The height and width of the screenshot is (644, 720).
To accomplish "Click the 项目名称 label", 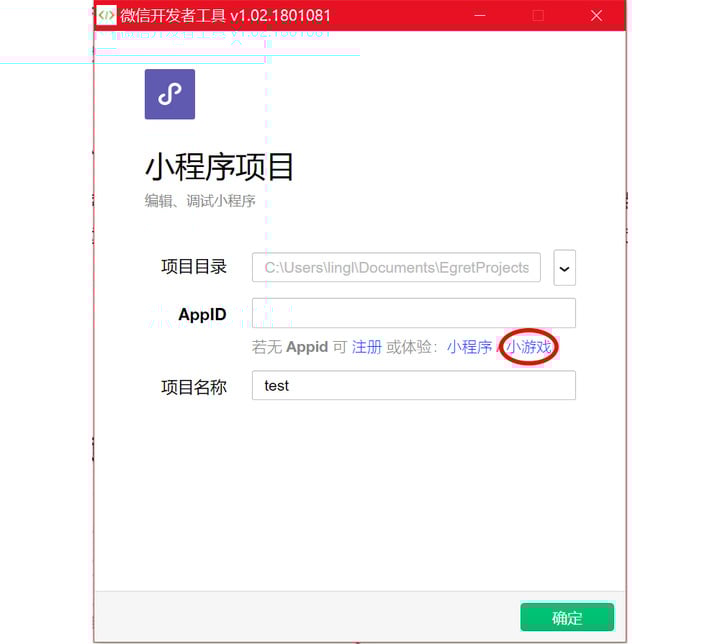I will [x=194, y=387].
